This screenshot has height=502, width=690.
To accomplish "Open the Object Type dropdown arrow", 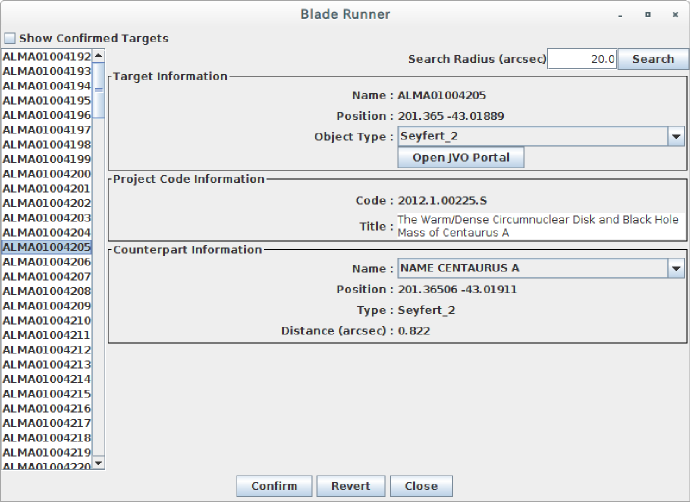I will pyautogui.click(x=676, y=137).
